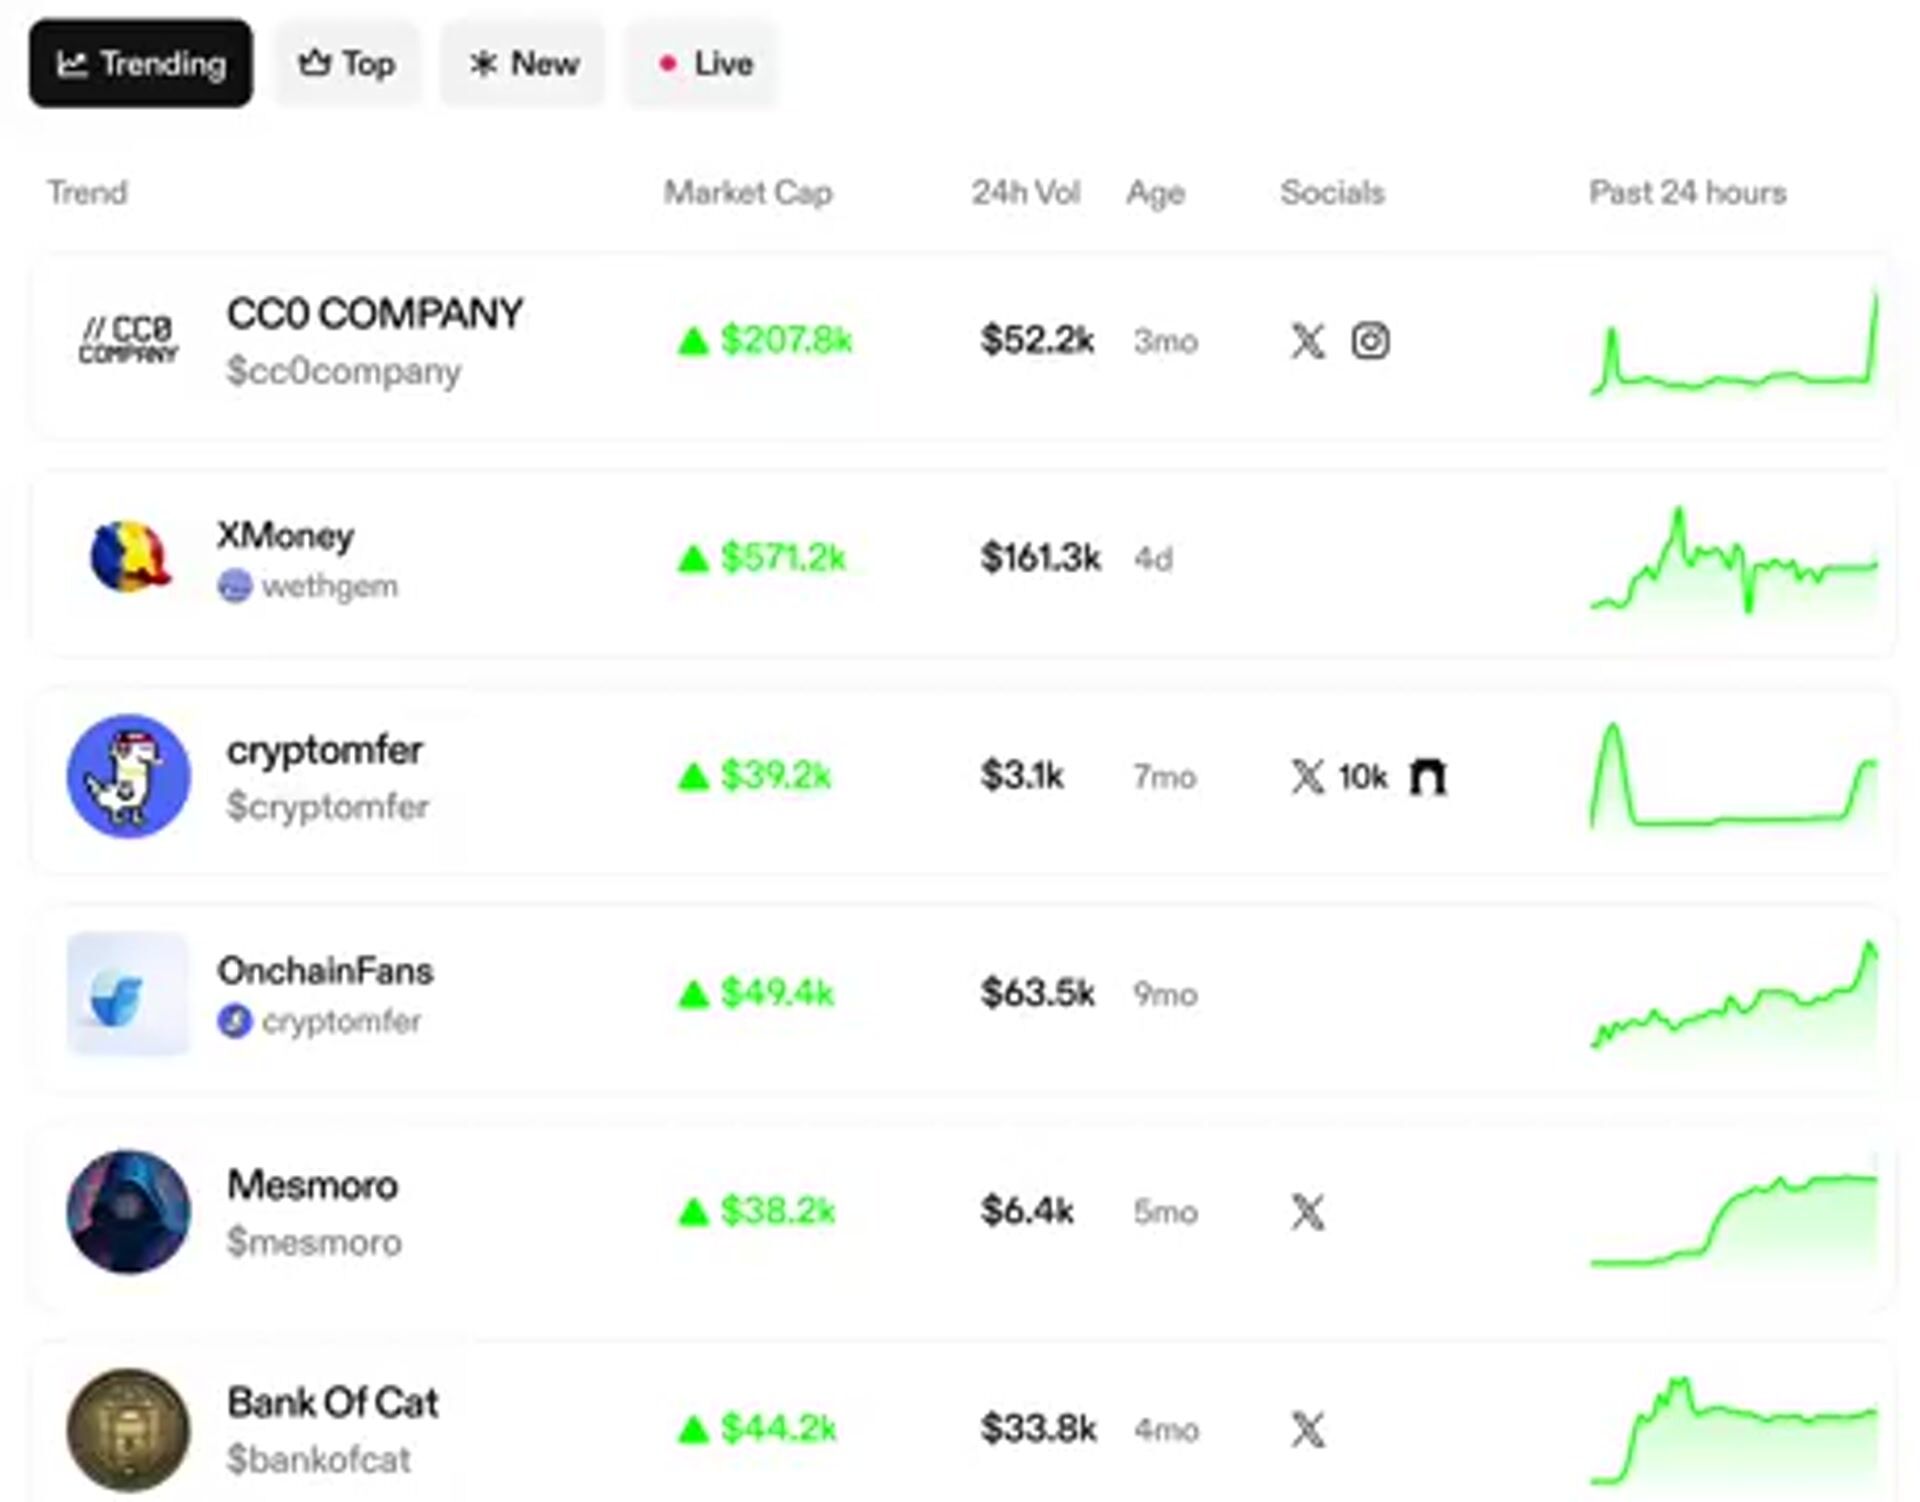Open the cryptomfer creator link under OnchainFans

(320, 1022)
